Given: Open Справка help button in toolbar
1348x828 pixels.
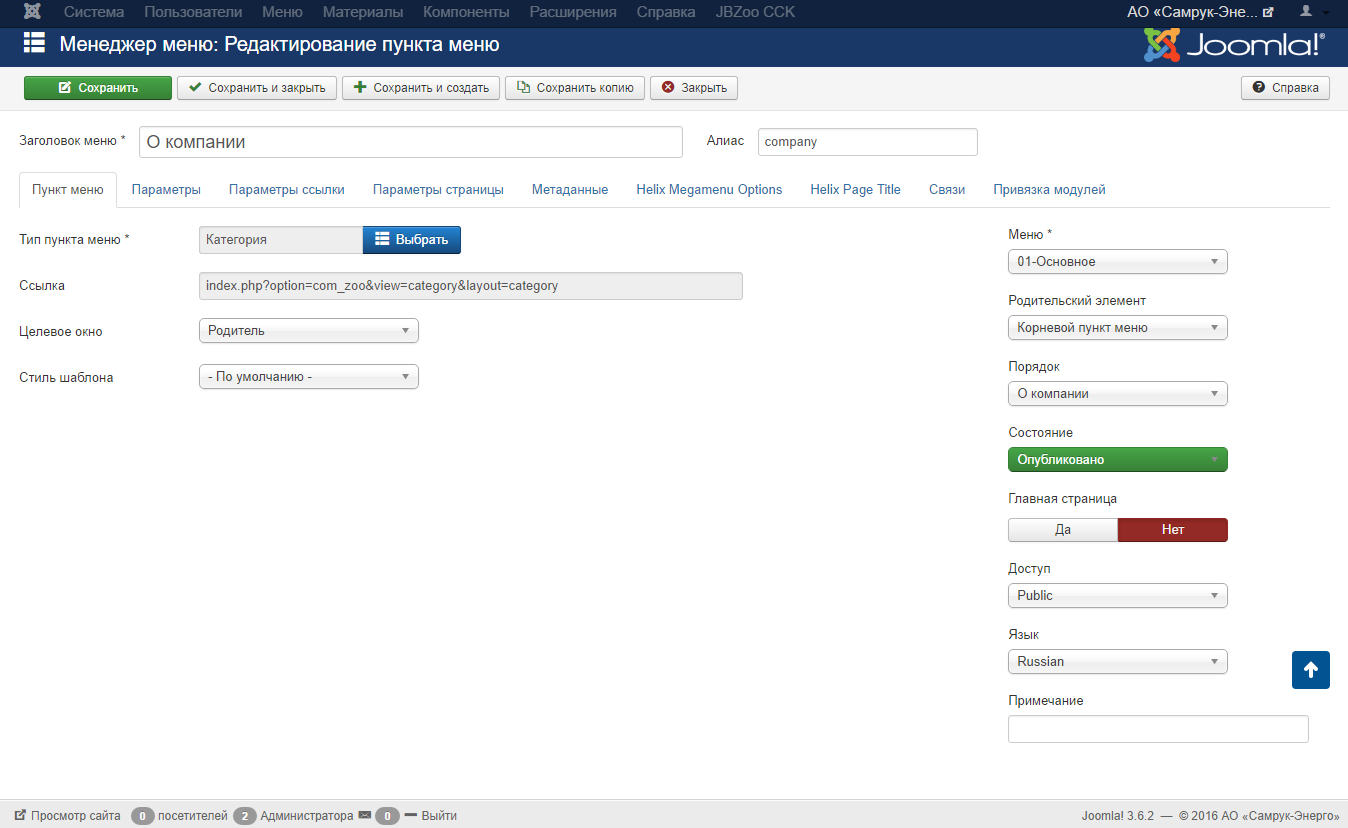Looking at the screenshot, I should click(x=1285, y=88).
